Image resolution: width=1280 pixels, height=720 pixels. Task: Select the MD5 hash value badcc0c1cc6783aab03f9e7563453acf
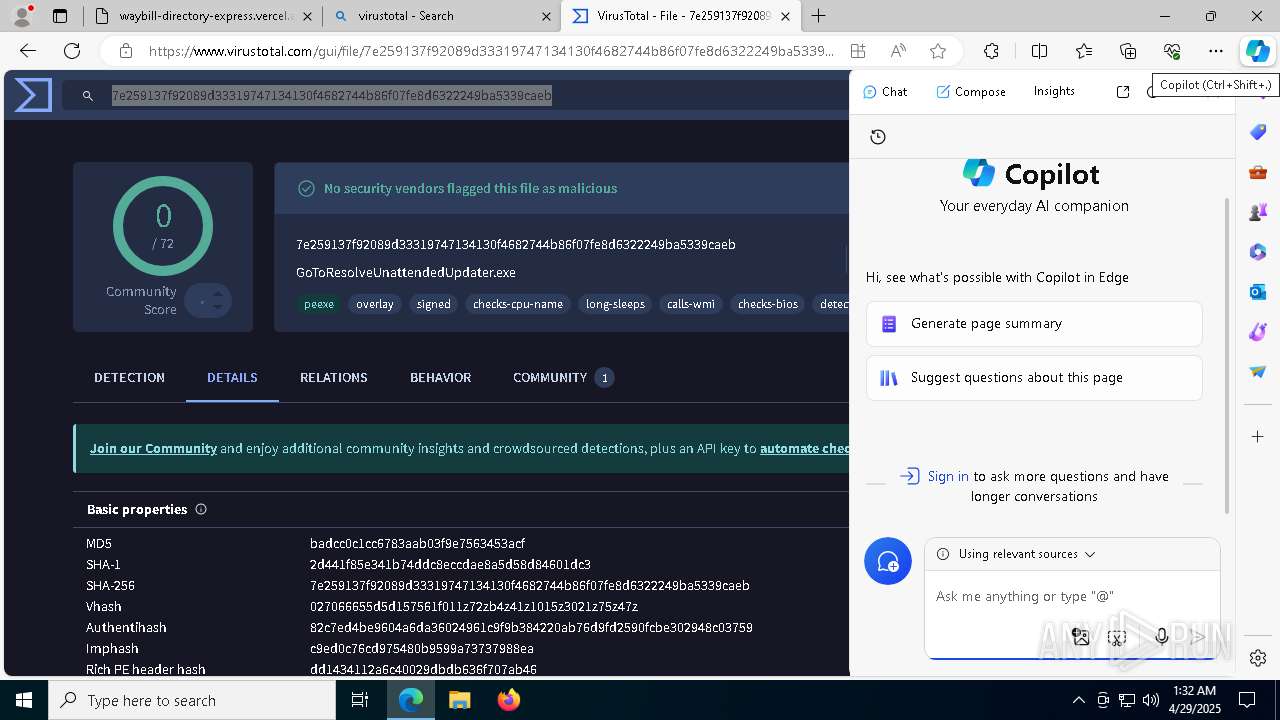(x=417, y=544)
